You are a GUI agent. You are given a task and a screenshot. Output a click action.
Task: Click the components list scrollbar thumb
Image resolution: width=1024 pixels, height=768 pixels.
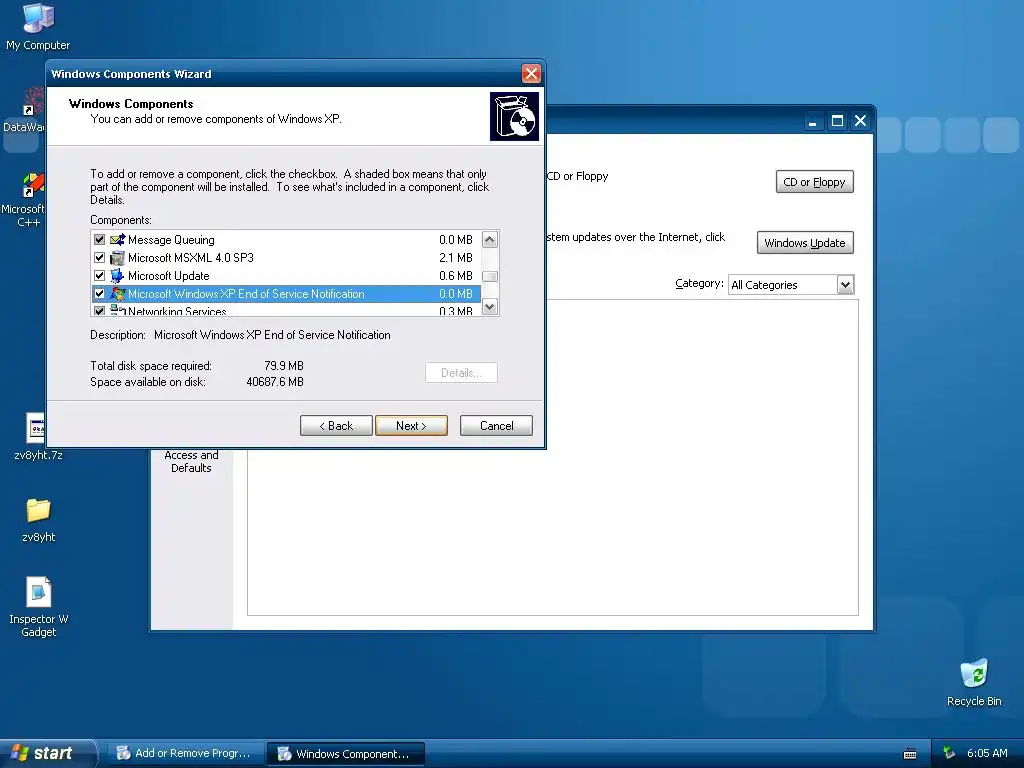click(x=490, y=276)
